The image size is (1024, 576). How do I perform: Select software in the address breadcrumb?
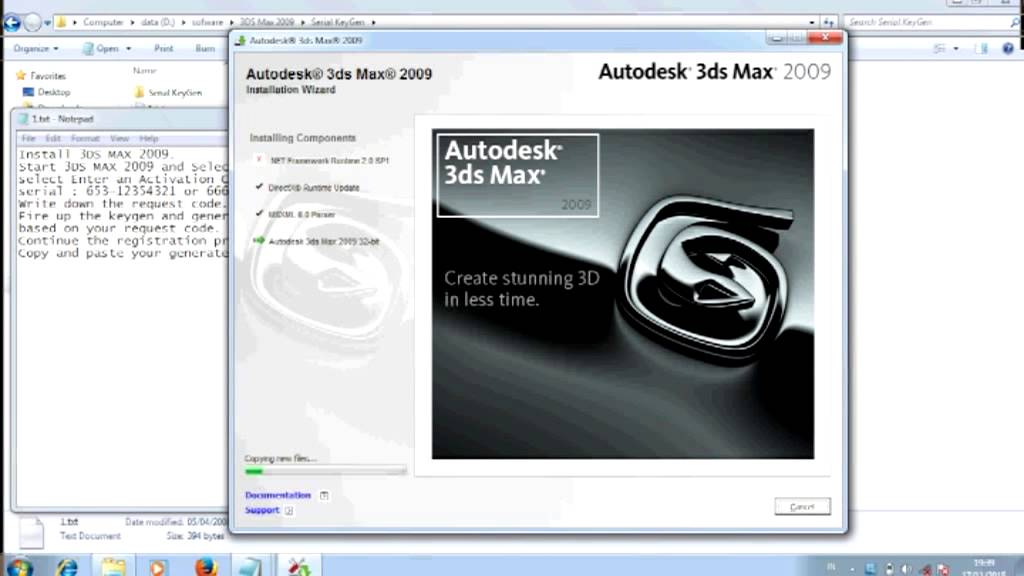[x=207, y=22]
